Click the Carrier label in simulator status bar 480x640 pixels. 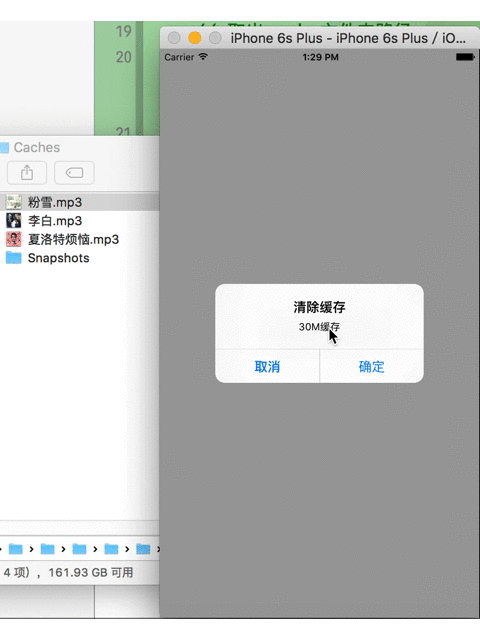[x=179, y=57]
